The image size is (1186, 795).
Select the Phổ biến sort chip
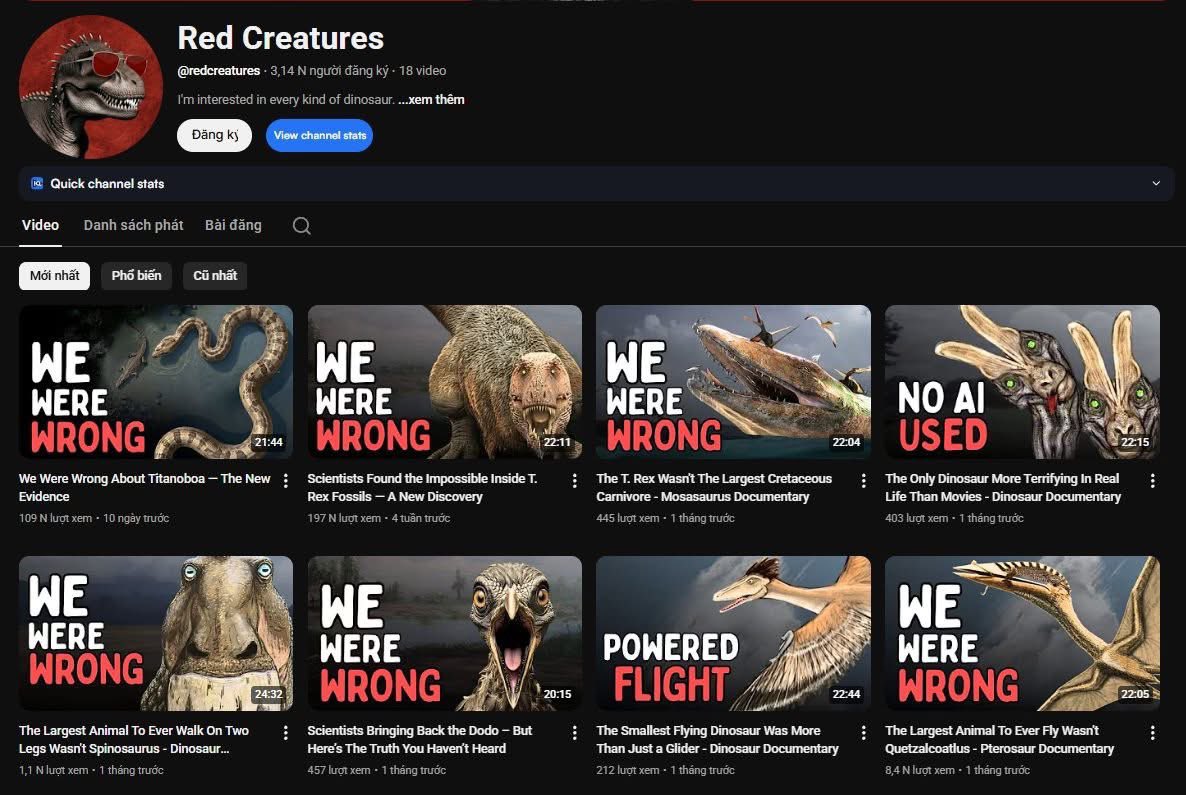(136, 275)
